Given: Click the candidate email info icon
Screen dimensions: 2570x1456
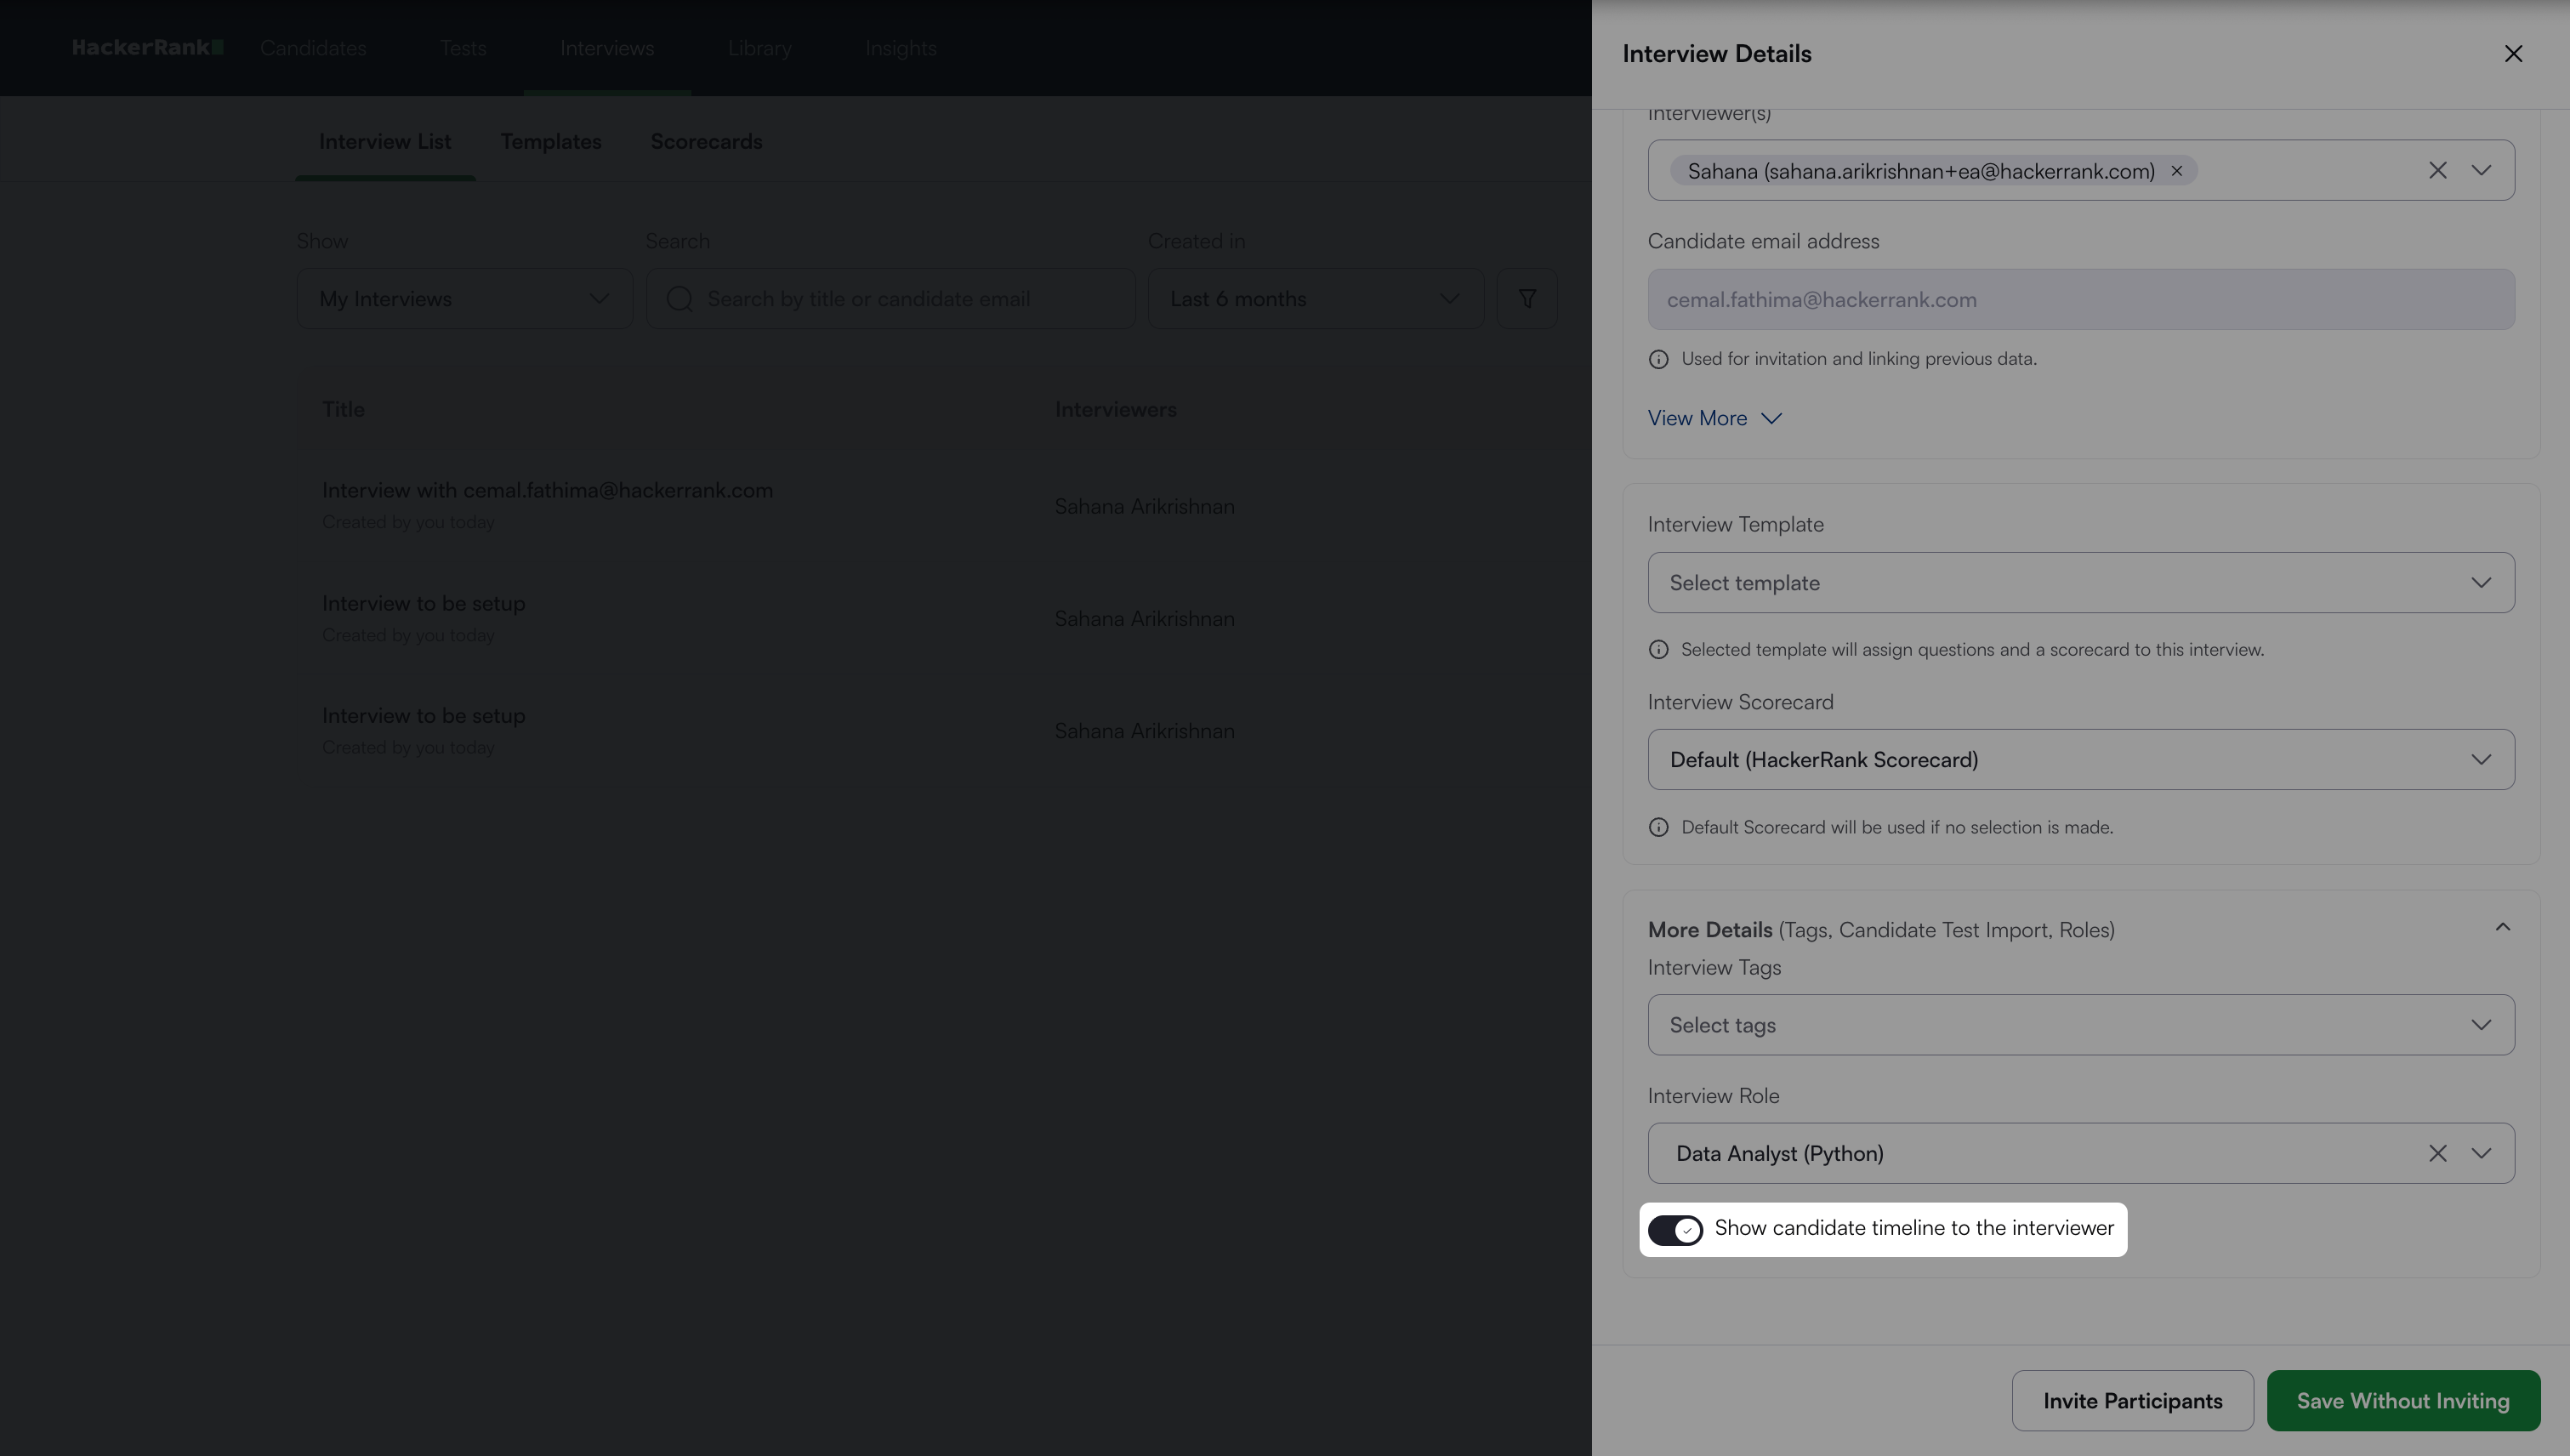Looking at the screenshot, I should pos(1658,359).
